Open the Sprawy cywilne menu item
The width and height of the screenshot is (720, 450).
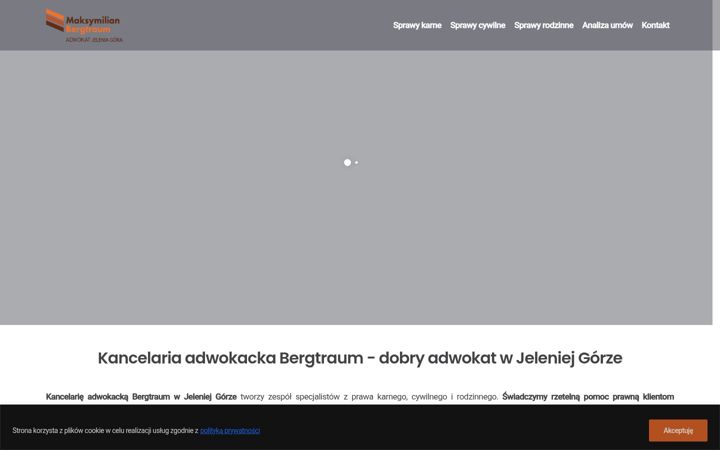(478, 25)
